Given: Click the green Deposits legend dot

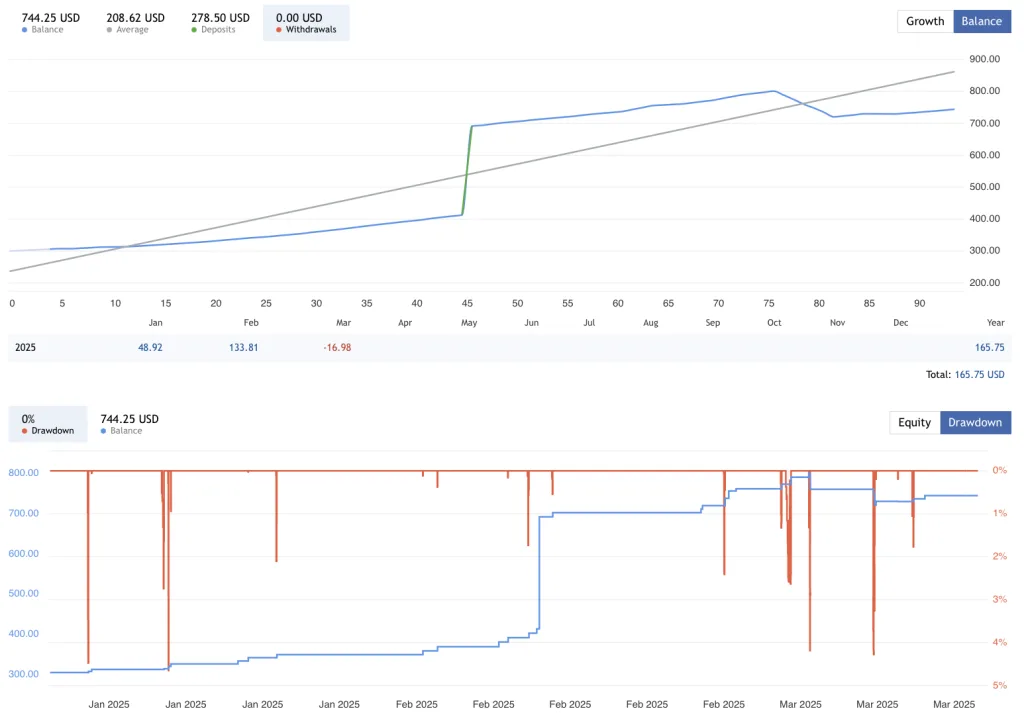Looking at the screenshot, I should click(x=192, y=29).
